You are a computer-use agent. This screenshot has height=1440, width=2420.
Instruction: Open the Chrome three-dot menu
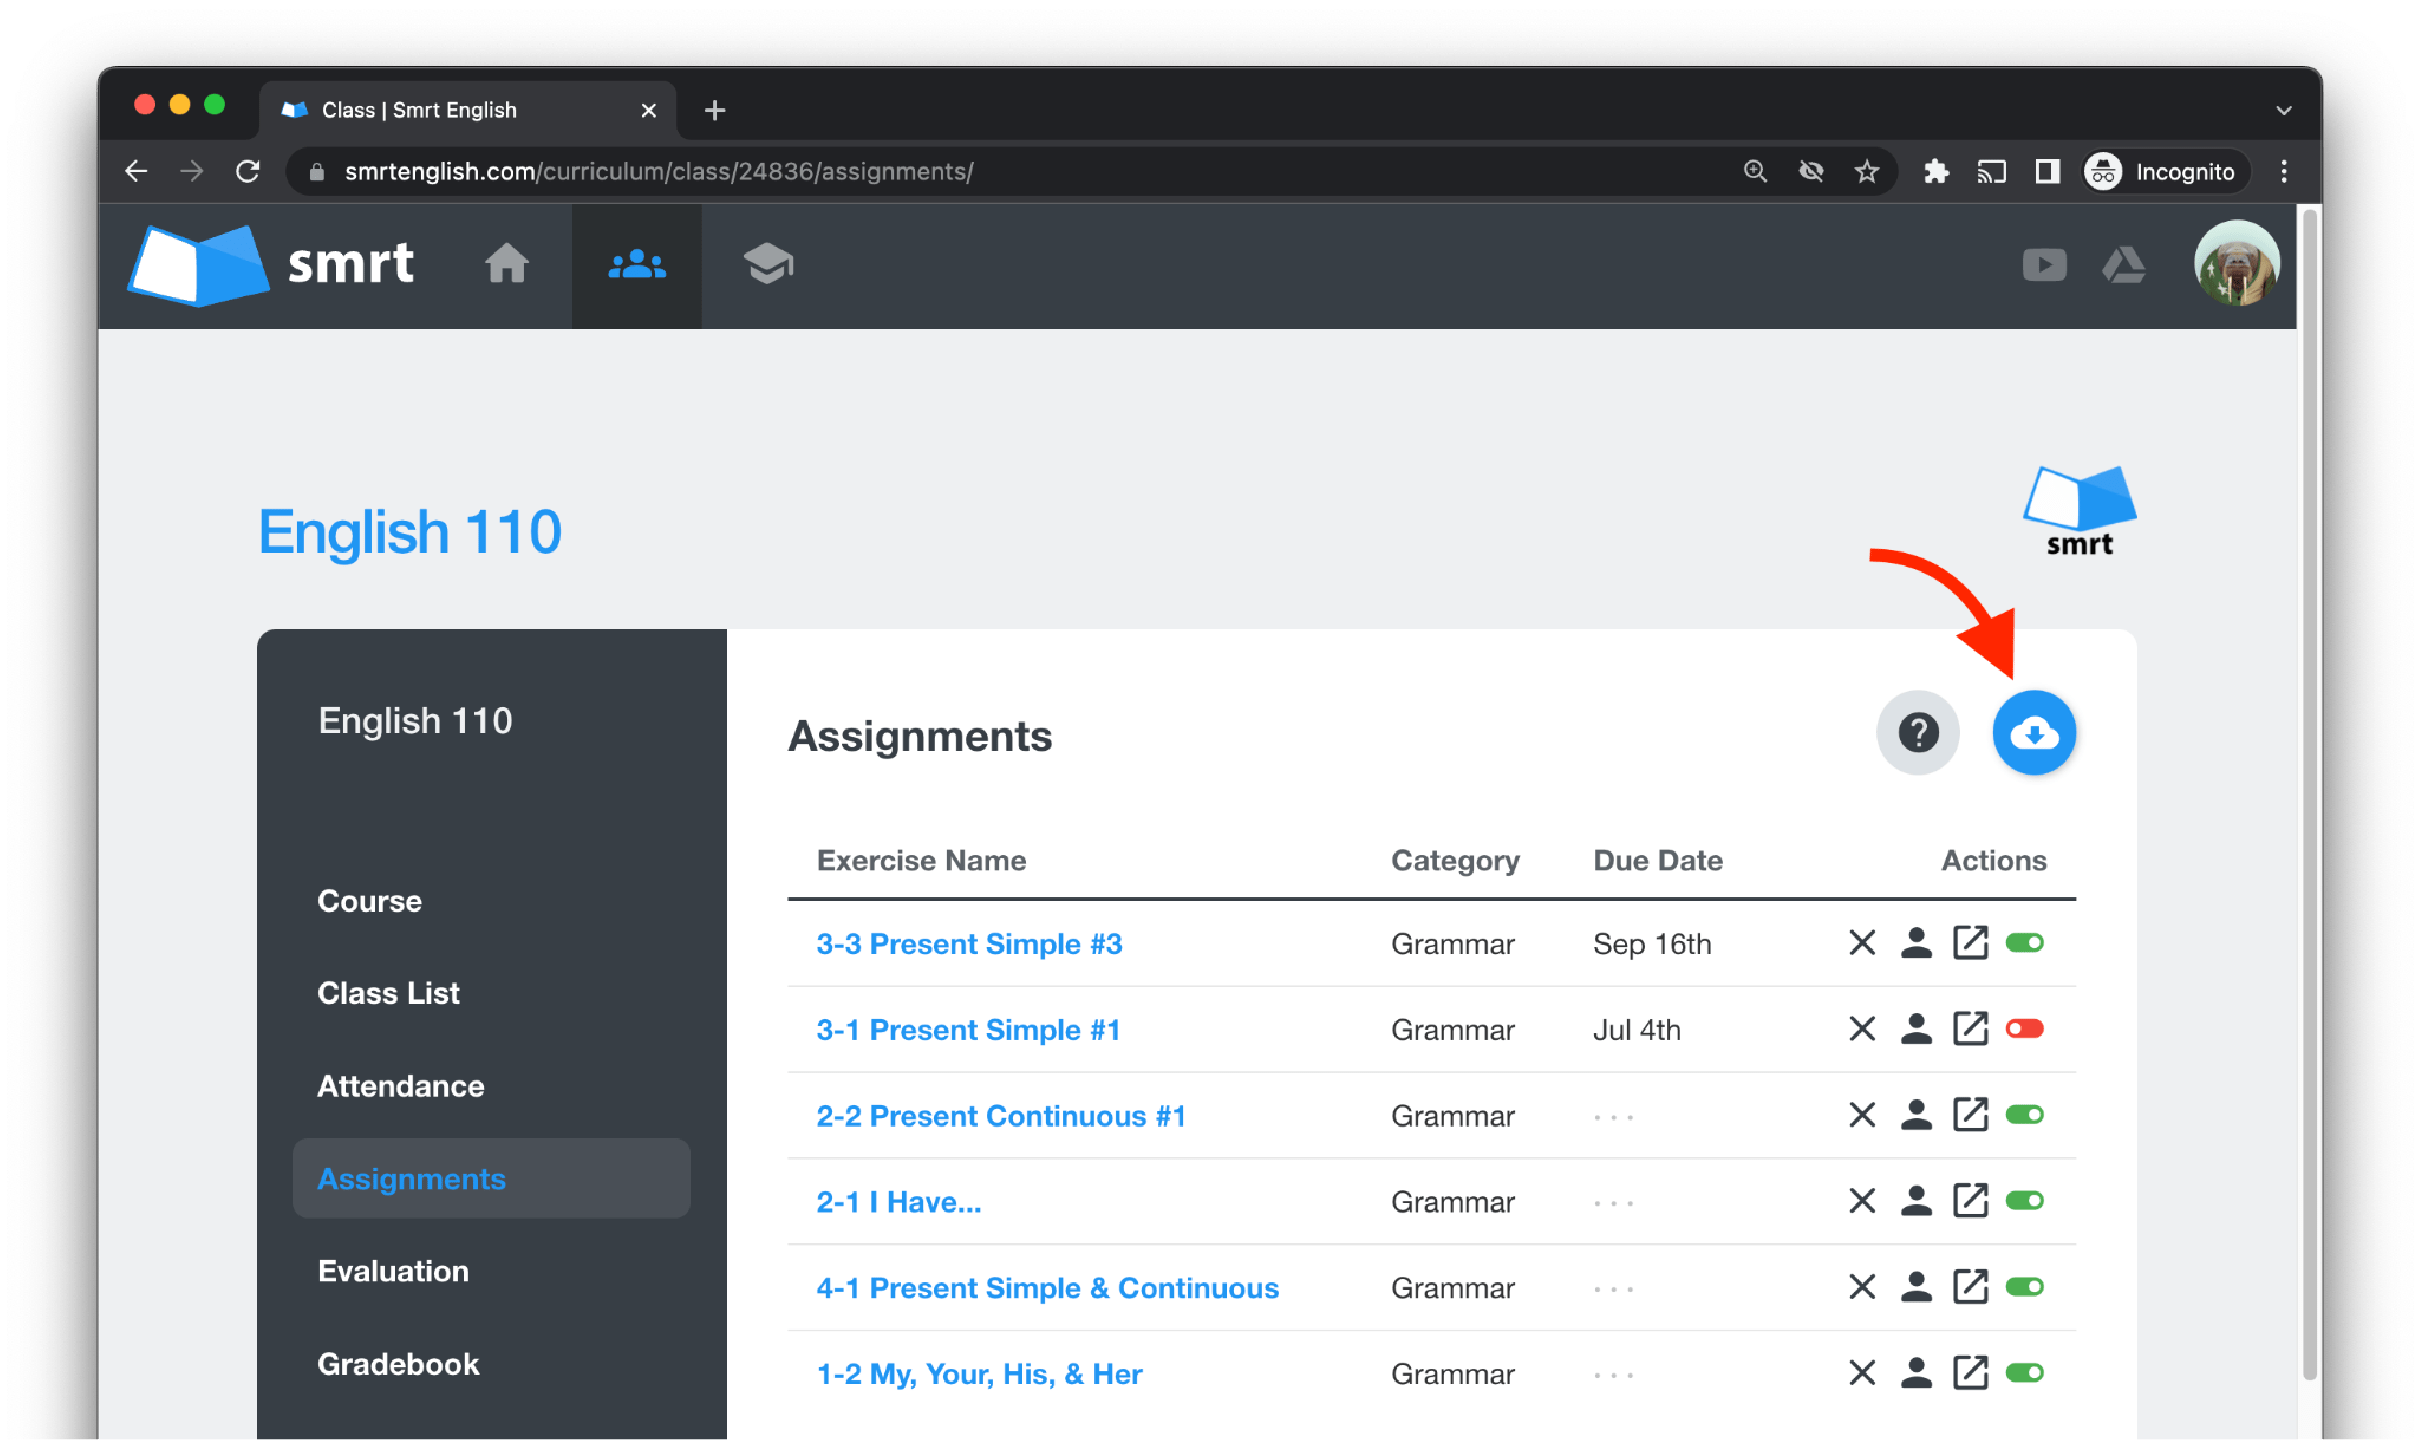(2283, 172)
